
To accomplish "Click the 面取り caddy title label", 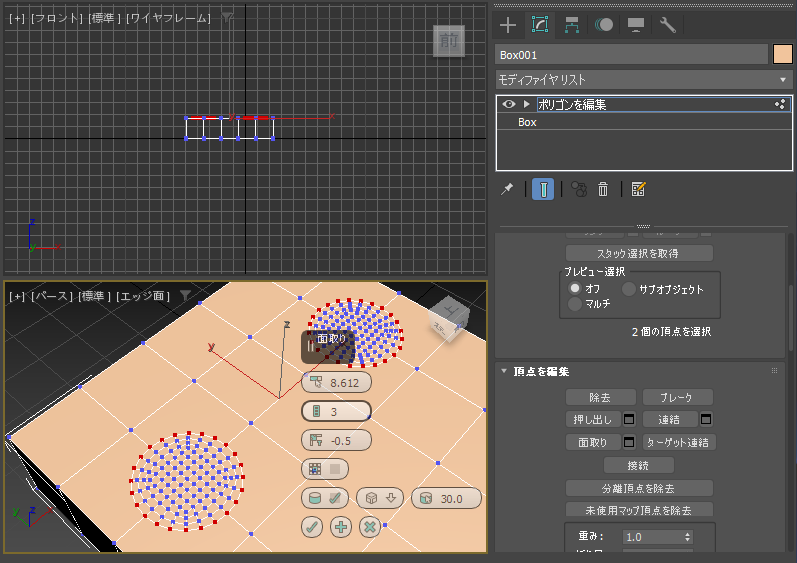I will 331,338.
